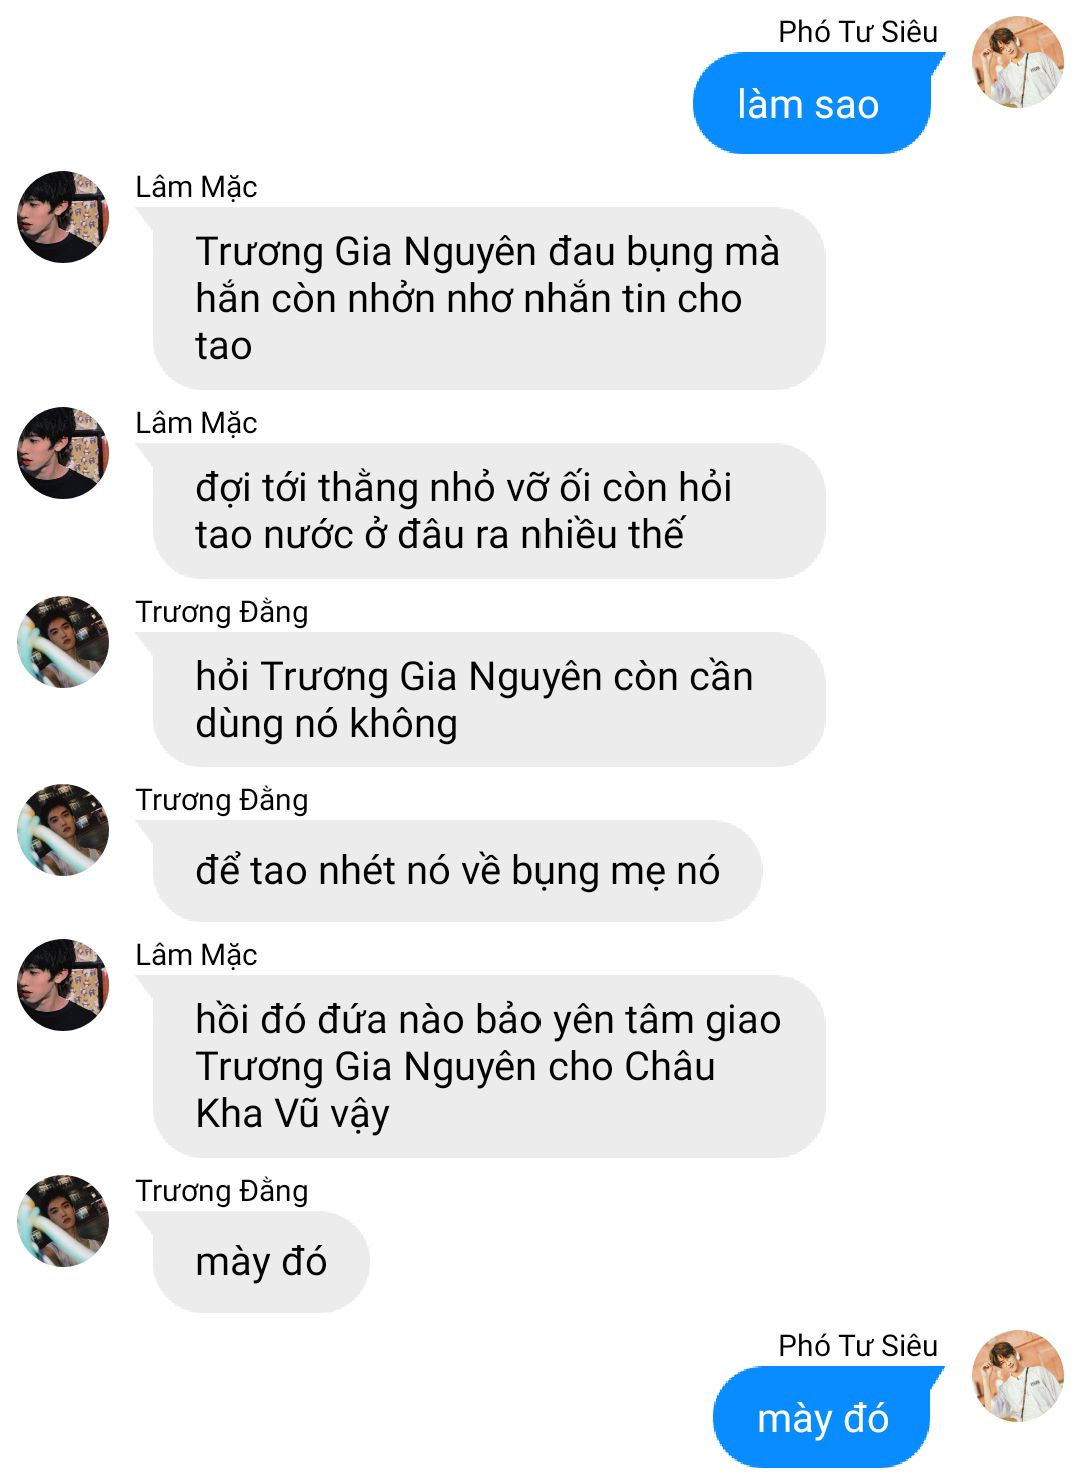Select the message 'Trương Gia Nguyên đau bụng mà...'

[489, 299]
